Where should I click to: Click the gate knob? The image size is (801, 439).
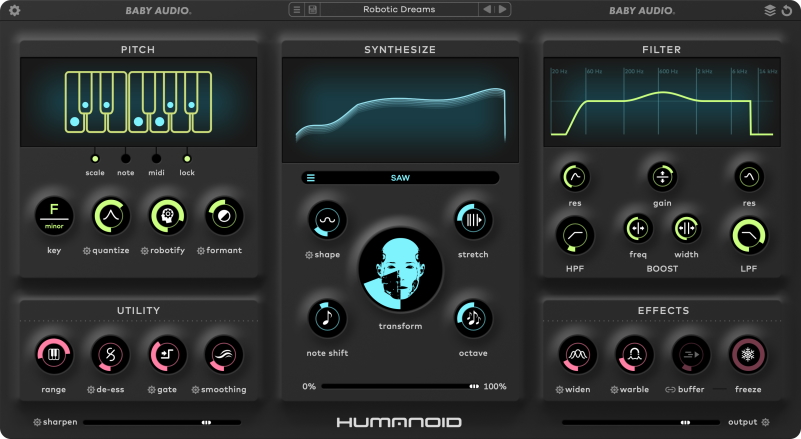coord(167,354)
